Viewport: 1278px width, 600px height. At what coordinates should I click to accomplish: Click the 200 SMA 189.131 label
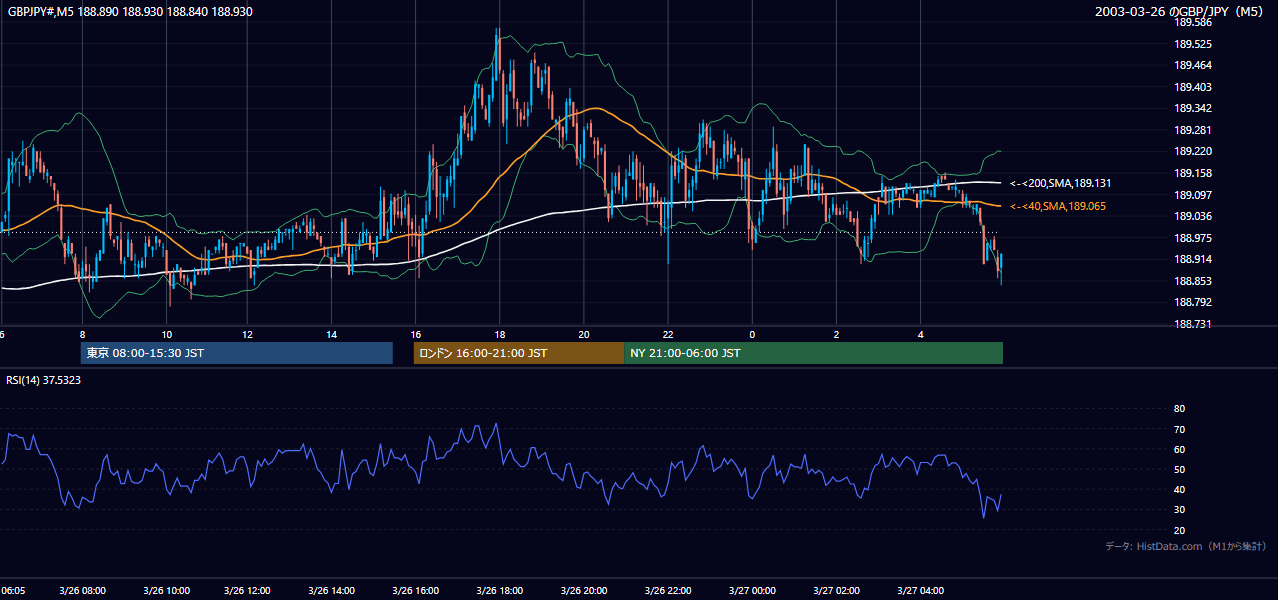1060,183
